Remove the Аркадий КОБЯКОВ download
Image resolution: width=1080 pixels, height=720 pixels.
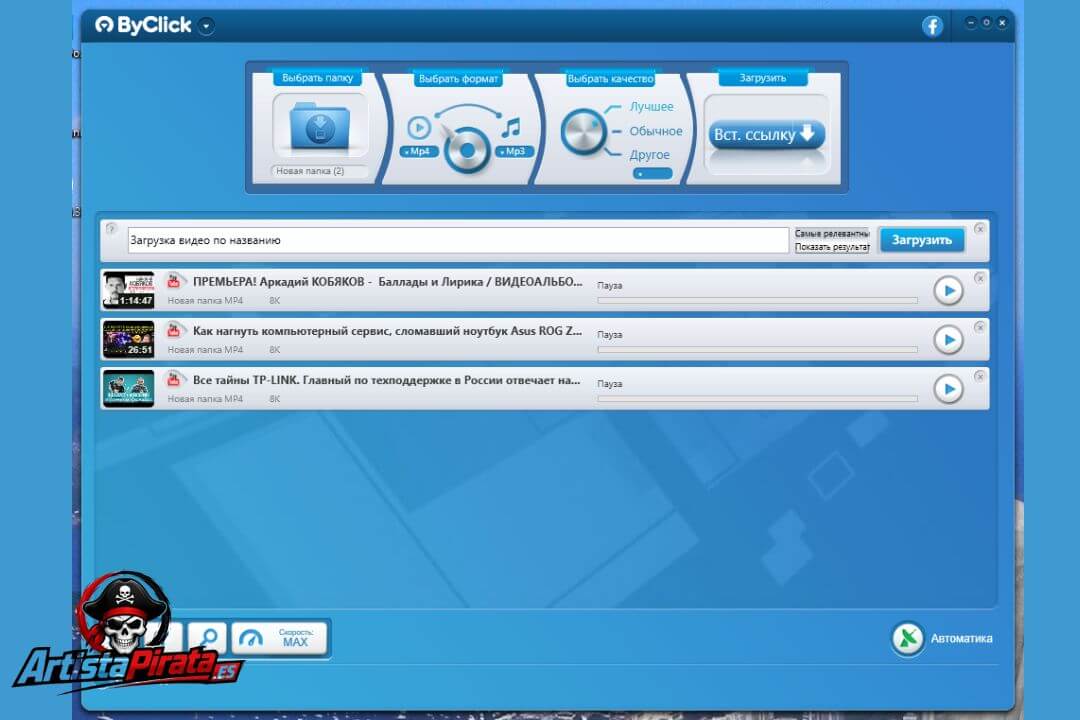[979, 278]
